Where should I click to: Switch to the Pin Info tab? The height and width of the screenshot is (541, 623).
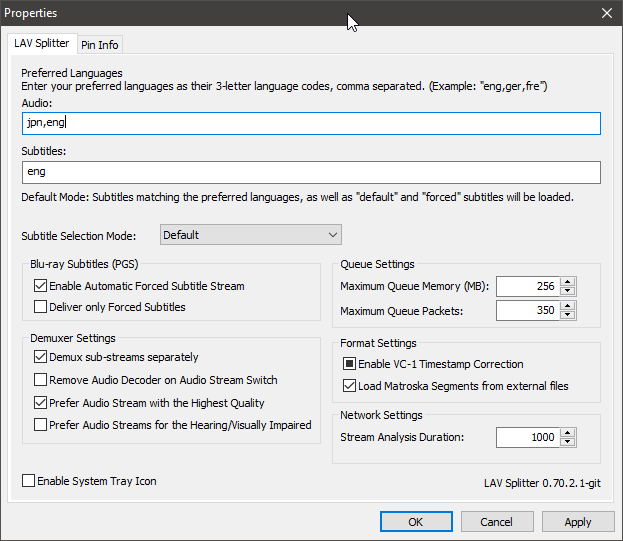[x=100, y=45]
